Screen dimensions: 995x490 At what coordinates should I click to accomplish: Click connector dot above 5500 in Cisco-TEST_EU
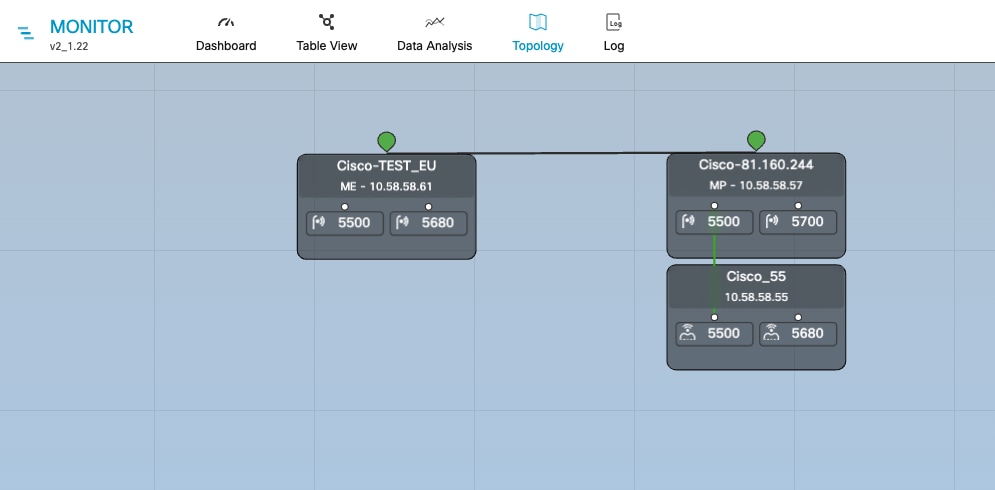tap(345, 207)
